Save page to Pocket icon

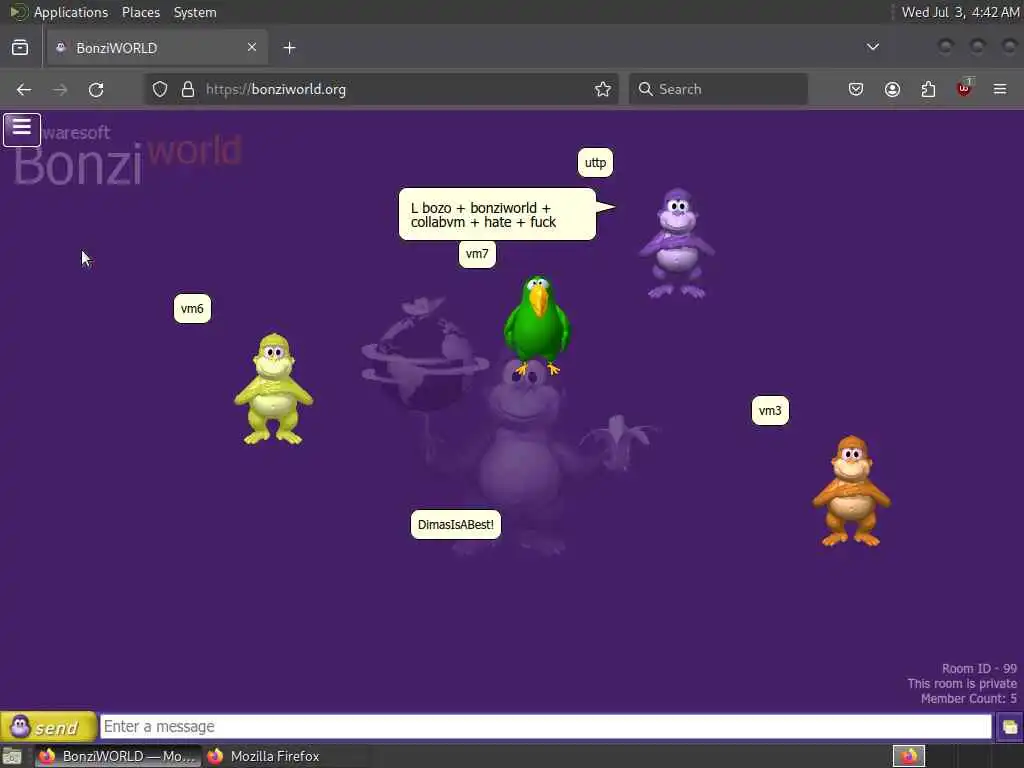click(x=856, y=89)
